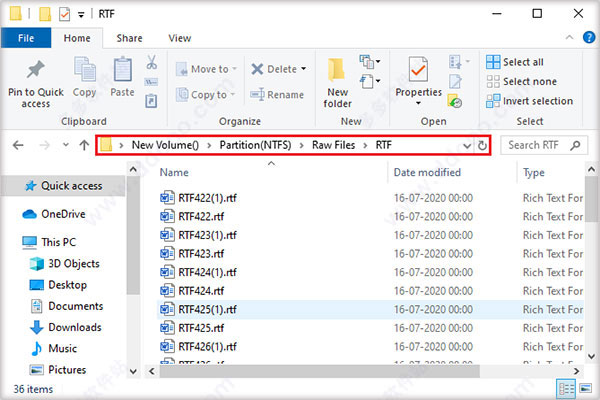Open 3D Objects in the navigation pane
The width and height of the screenshot is (600, 400).
pos(64,264)
